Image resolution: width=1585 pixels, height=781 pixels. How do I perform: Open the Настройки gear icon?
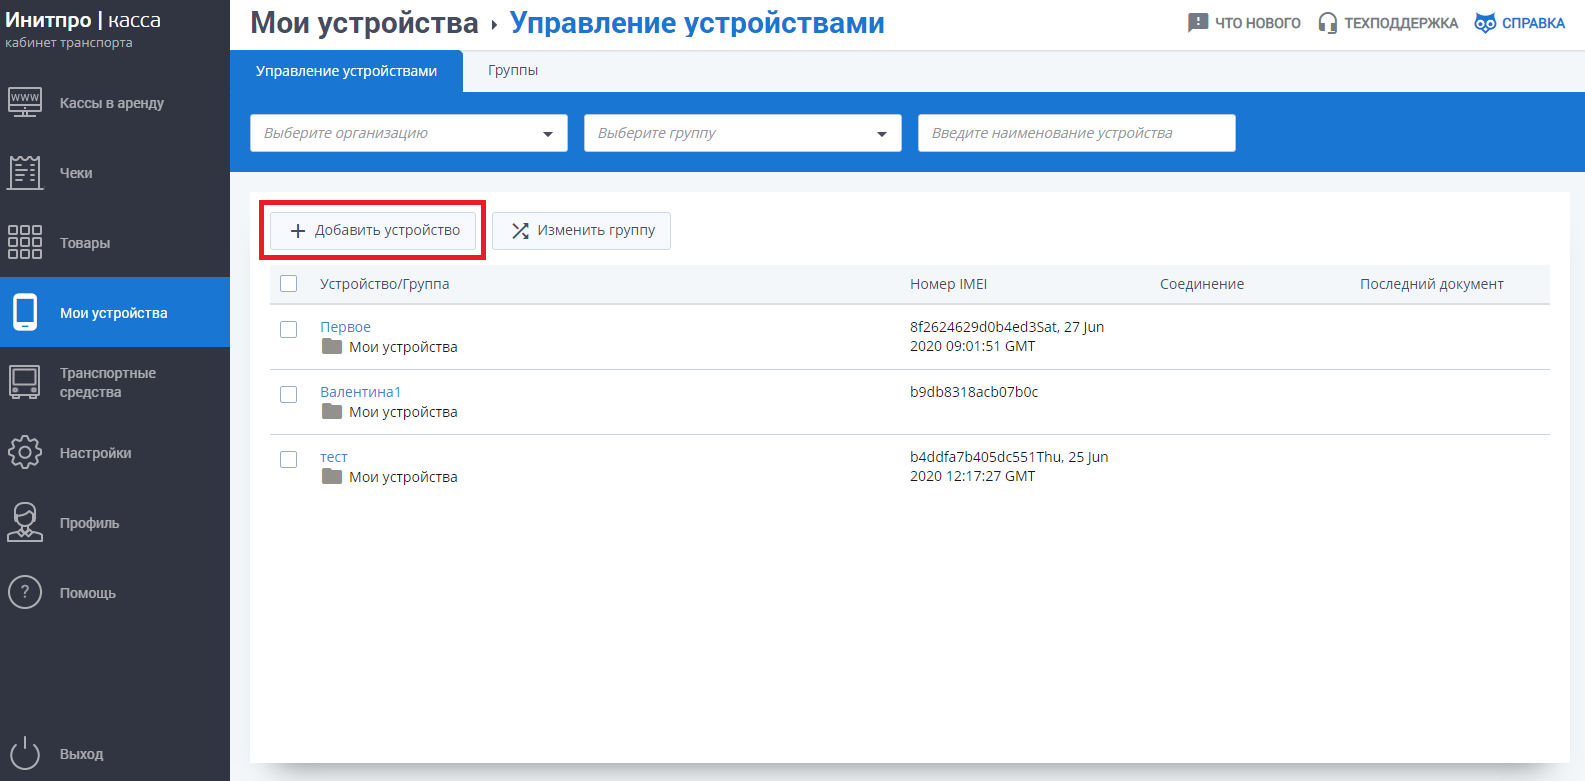pos(25,452)
